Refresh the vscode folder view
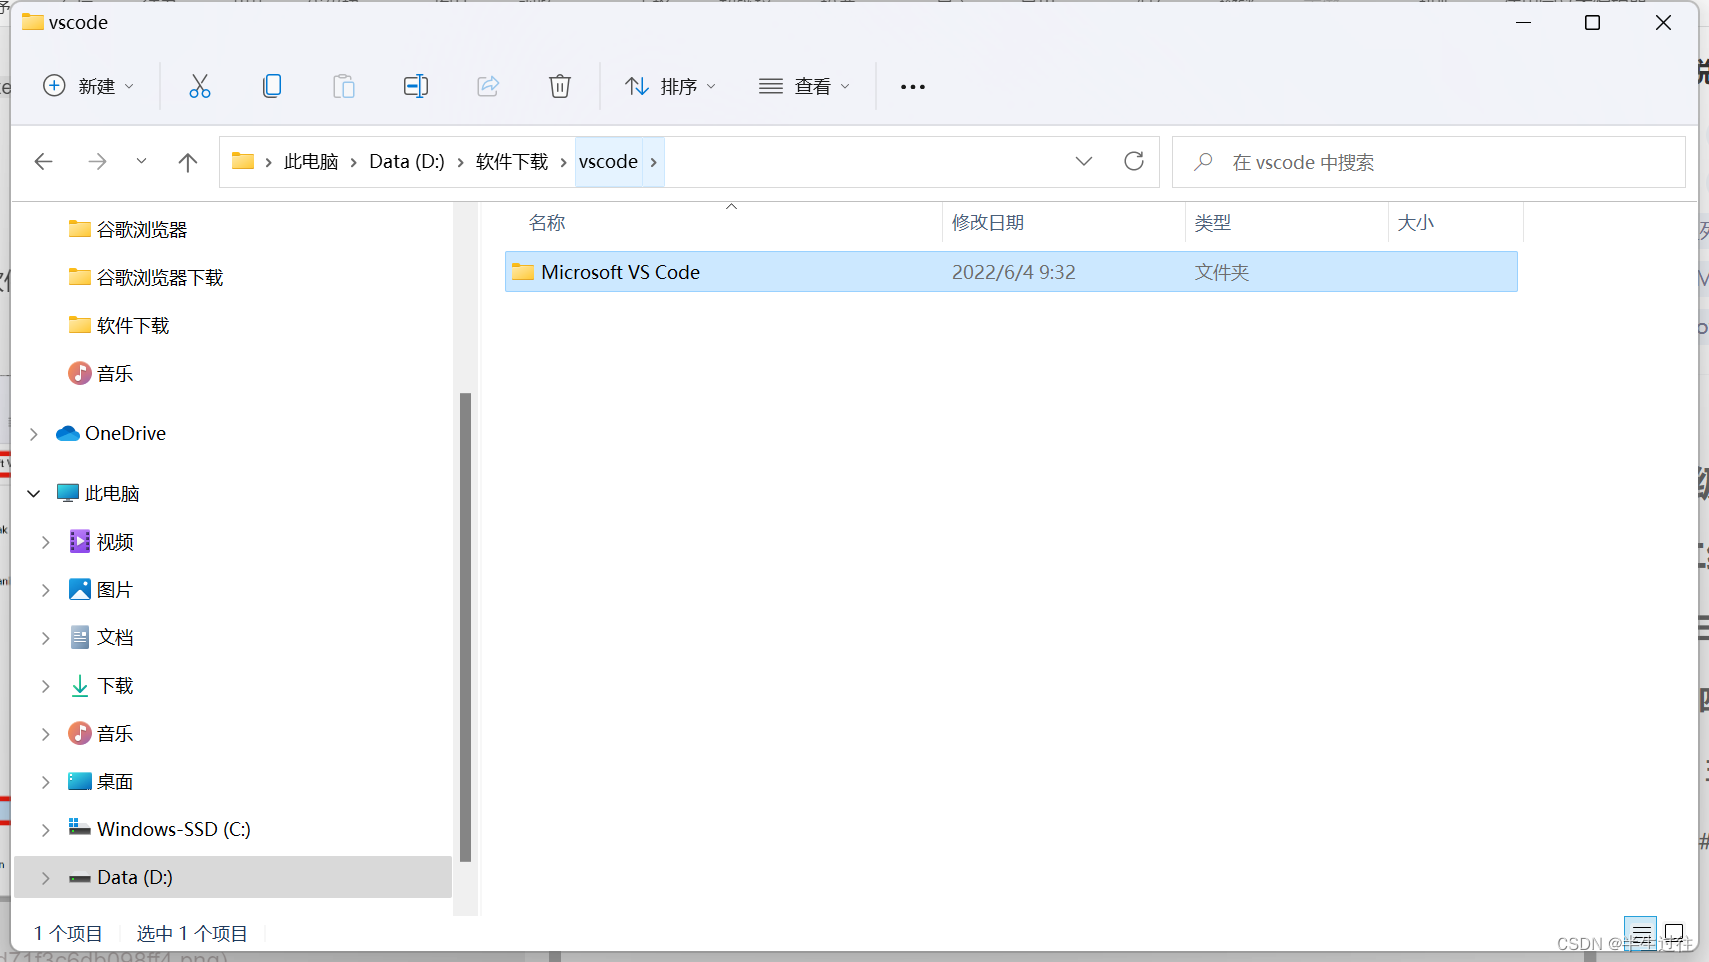 tap(1134, 161)
